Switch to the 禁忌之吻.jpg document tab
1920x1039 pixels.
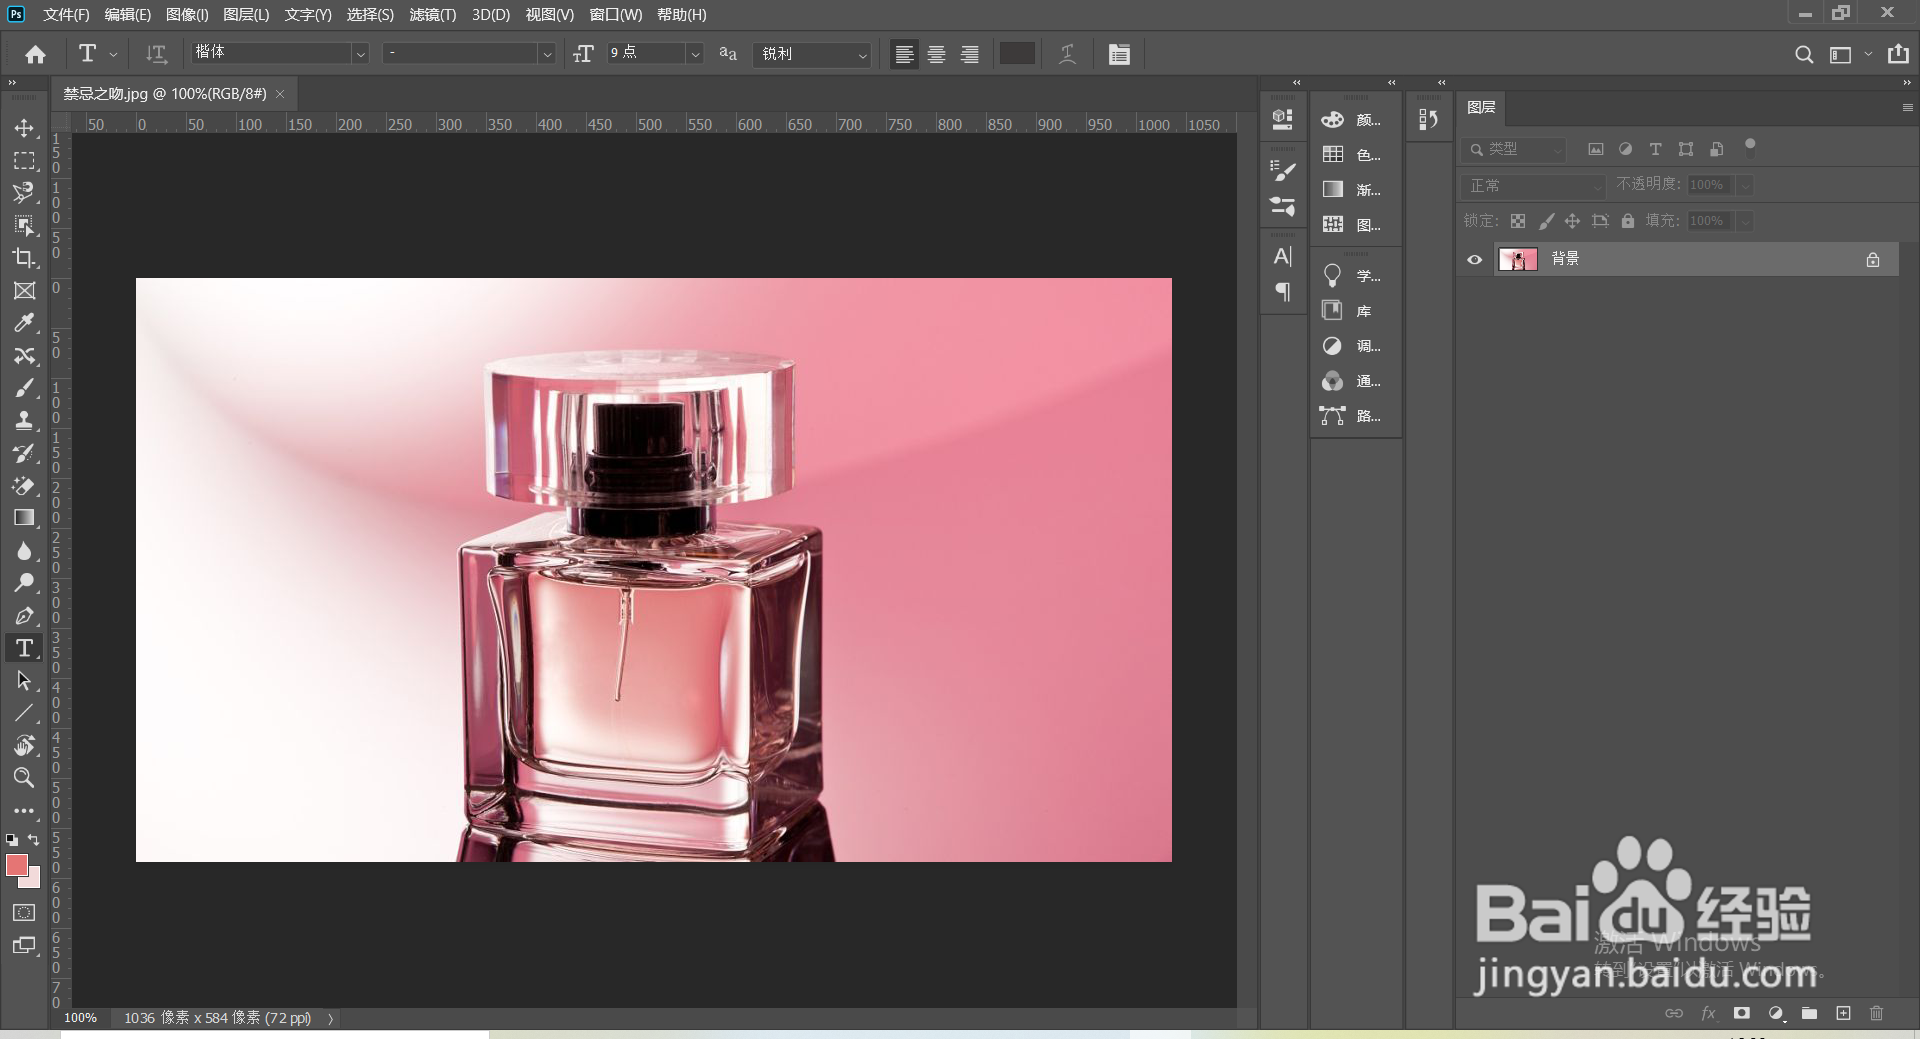point(160,93)
